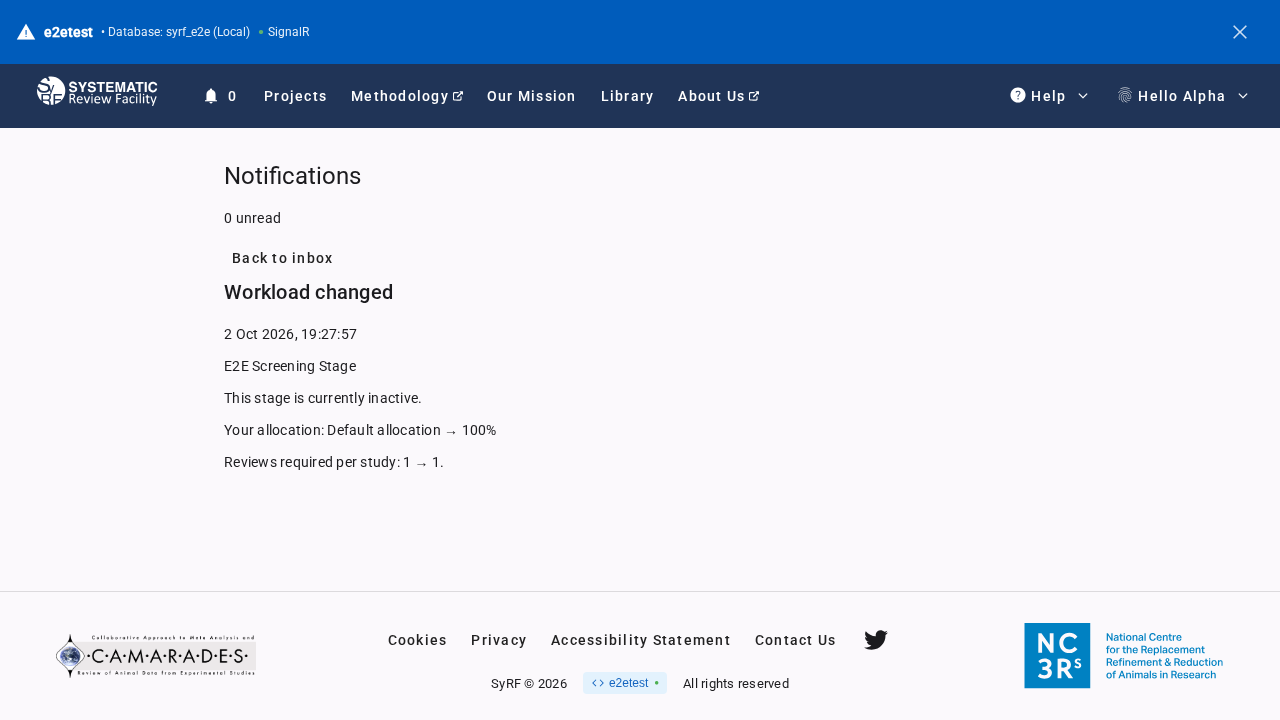Screen dimensions: 1280x720
Task: Open the Methodology external link
Action: click(x=407, y=96)
